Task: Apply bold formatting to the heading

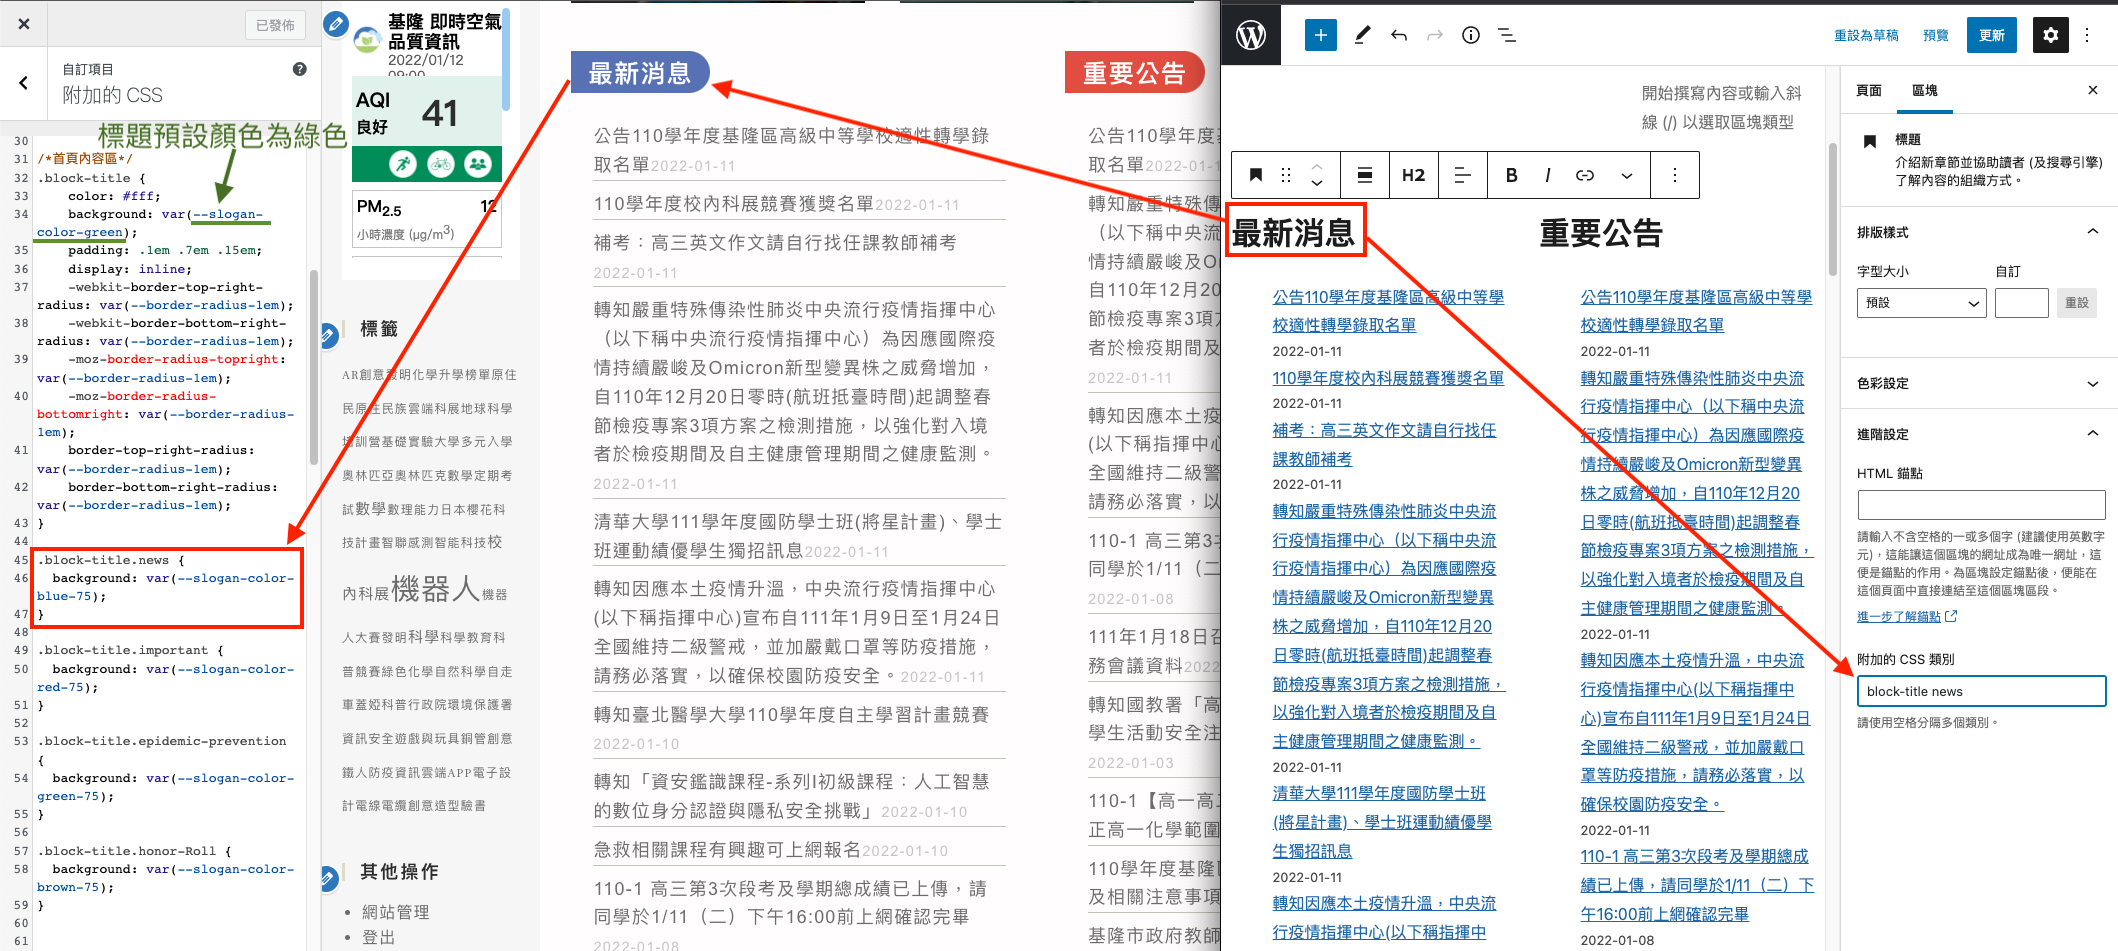Action: pyautogui.click(x=1511, y=175)
